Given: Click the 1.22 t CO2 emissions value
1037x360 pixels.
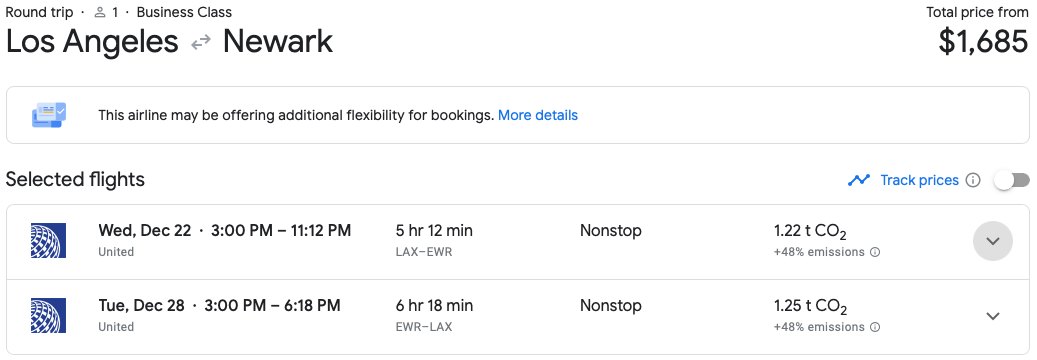Looking at the screenshot, I should [810, 232].
